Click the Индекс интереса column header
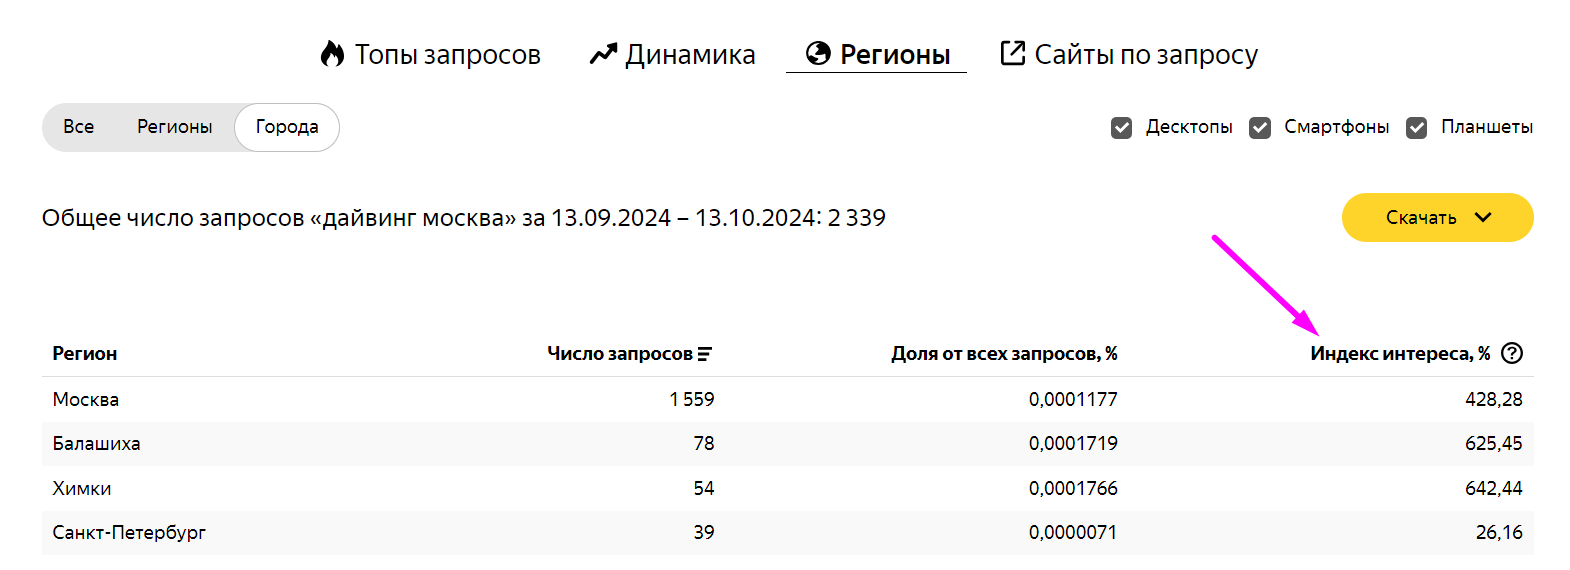The image size is (1570, 570). click(x=1399, y=354)
